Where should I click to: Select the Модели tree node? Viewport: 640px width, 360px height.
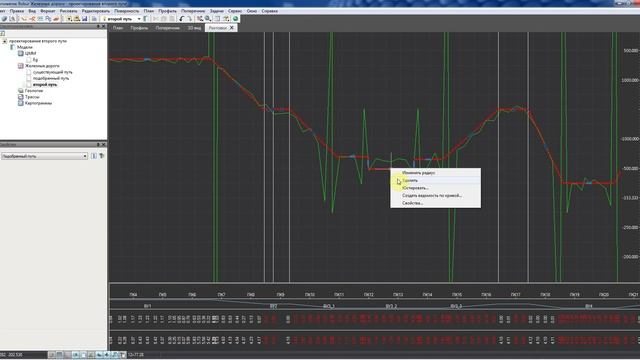tap(24, 47)
